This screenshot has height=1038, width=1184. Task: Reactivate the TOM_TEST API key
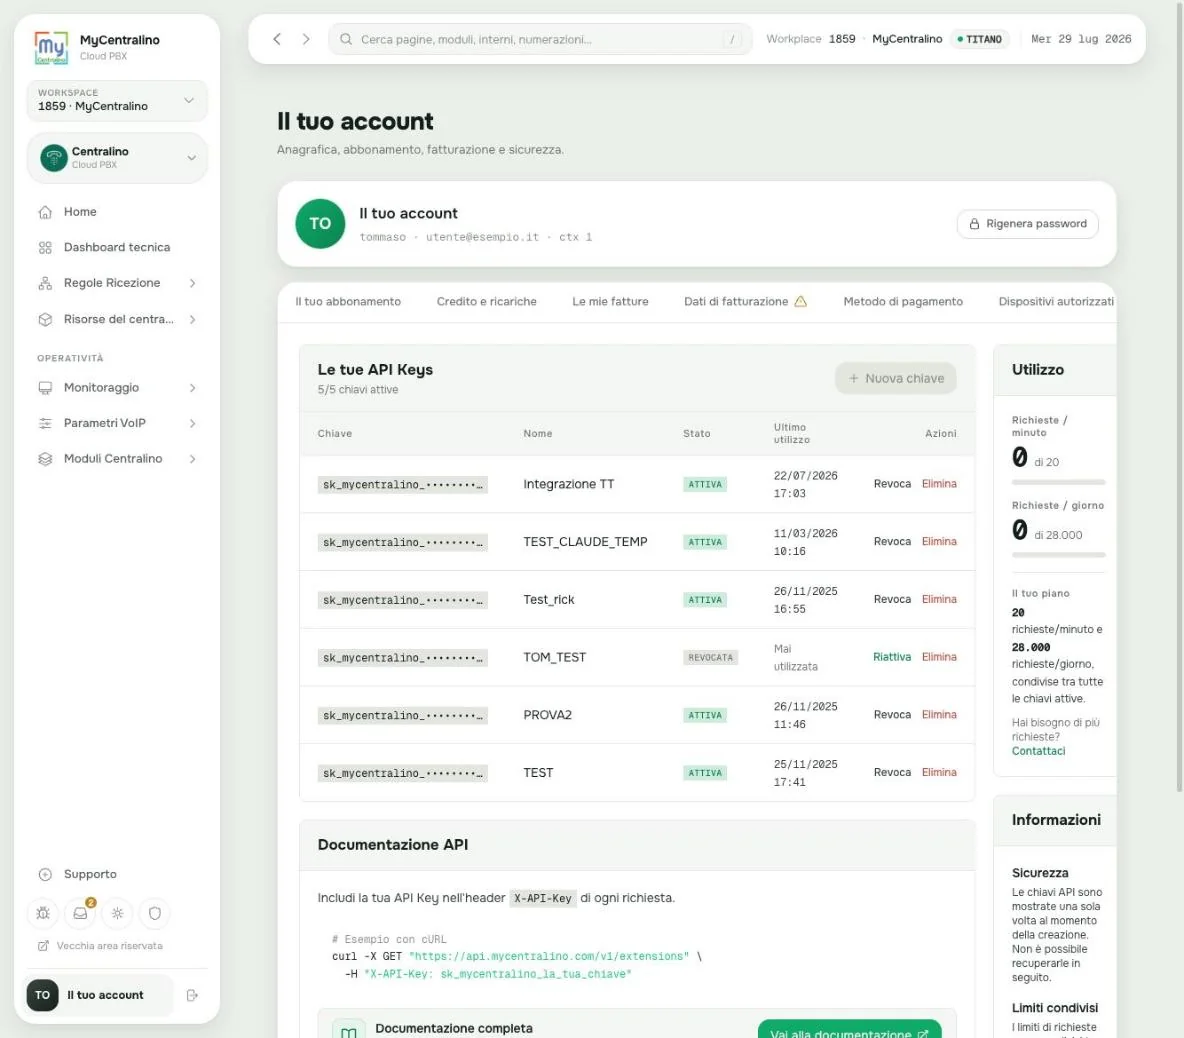892,657
